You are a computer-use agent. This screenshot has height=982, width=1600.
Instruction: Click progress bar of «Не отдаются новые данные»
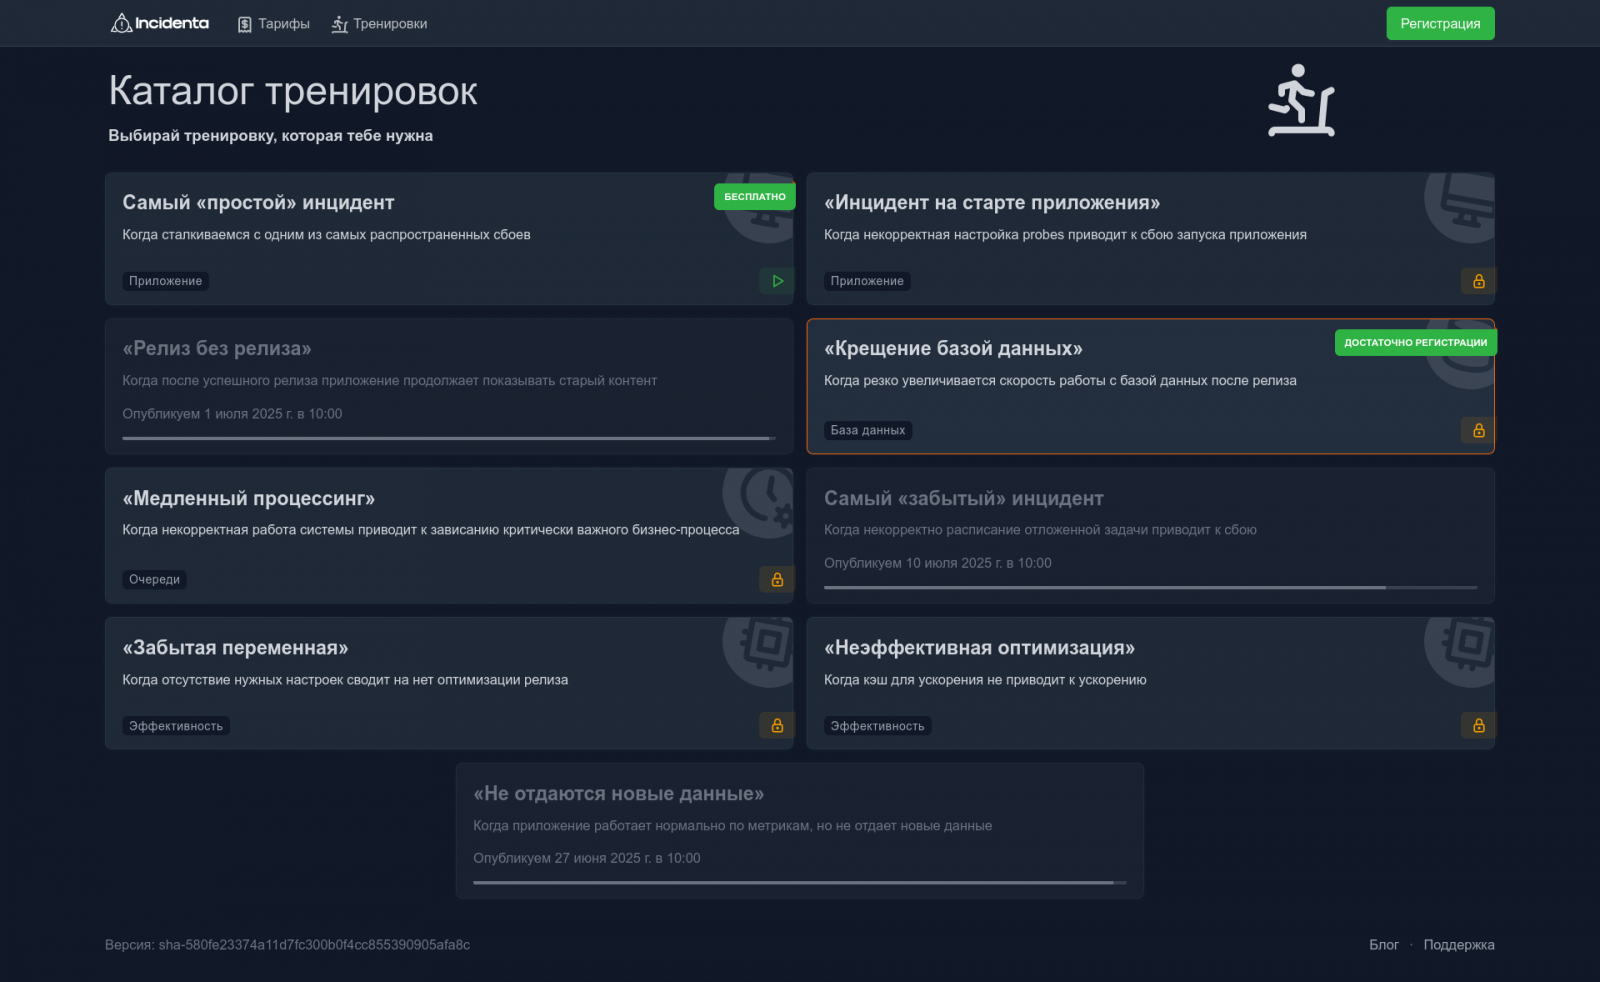click(x=800, y=883)
